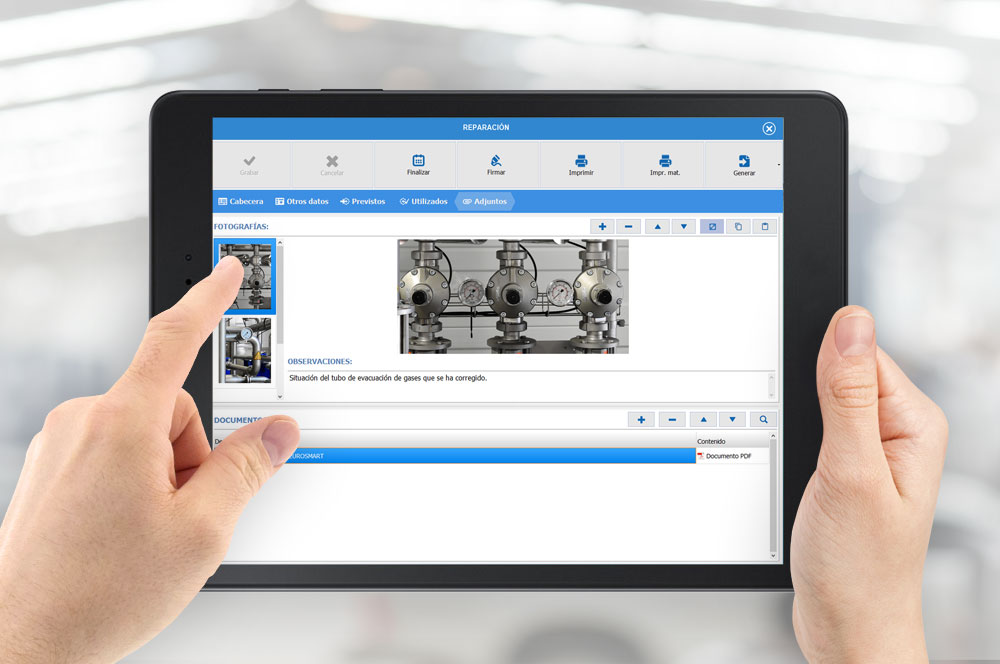Click the Finalizar calendar icon
This screenshot has width=1000, height=664.
418,160
